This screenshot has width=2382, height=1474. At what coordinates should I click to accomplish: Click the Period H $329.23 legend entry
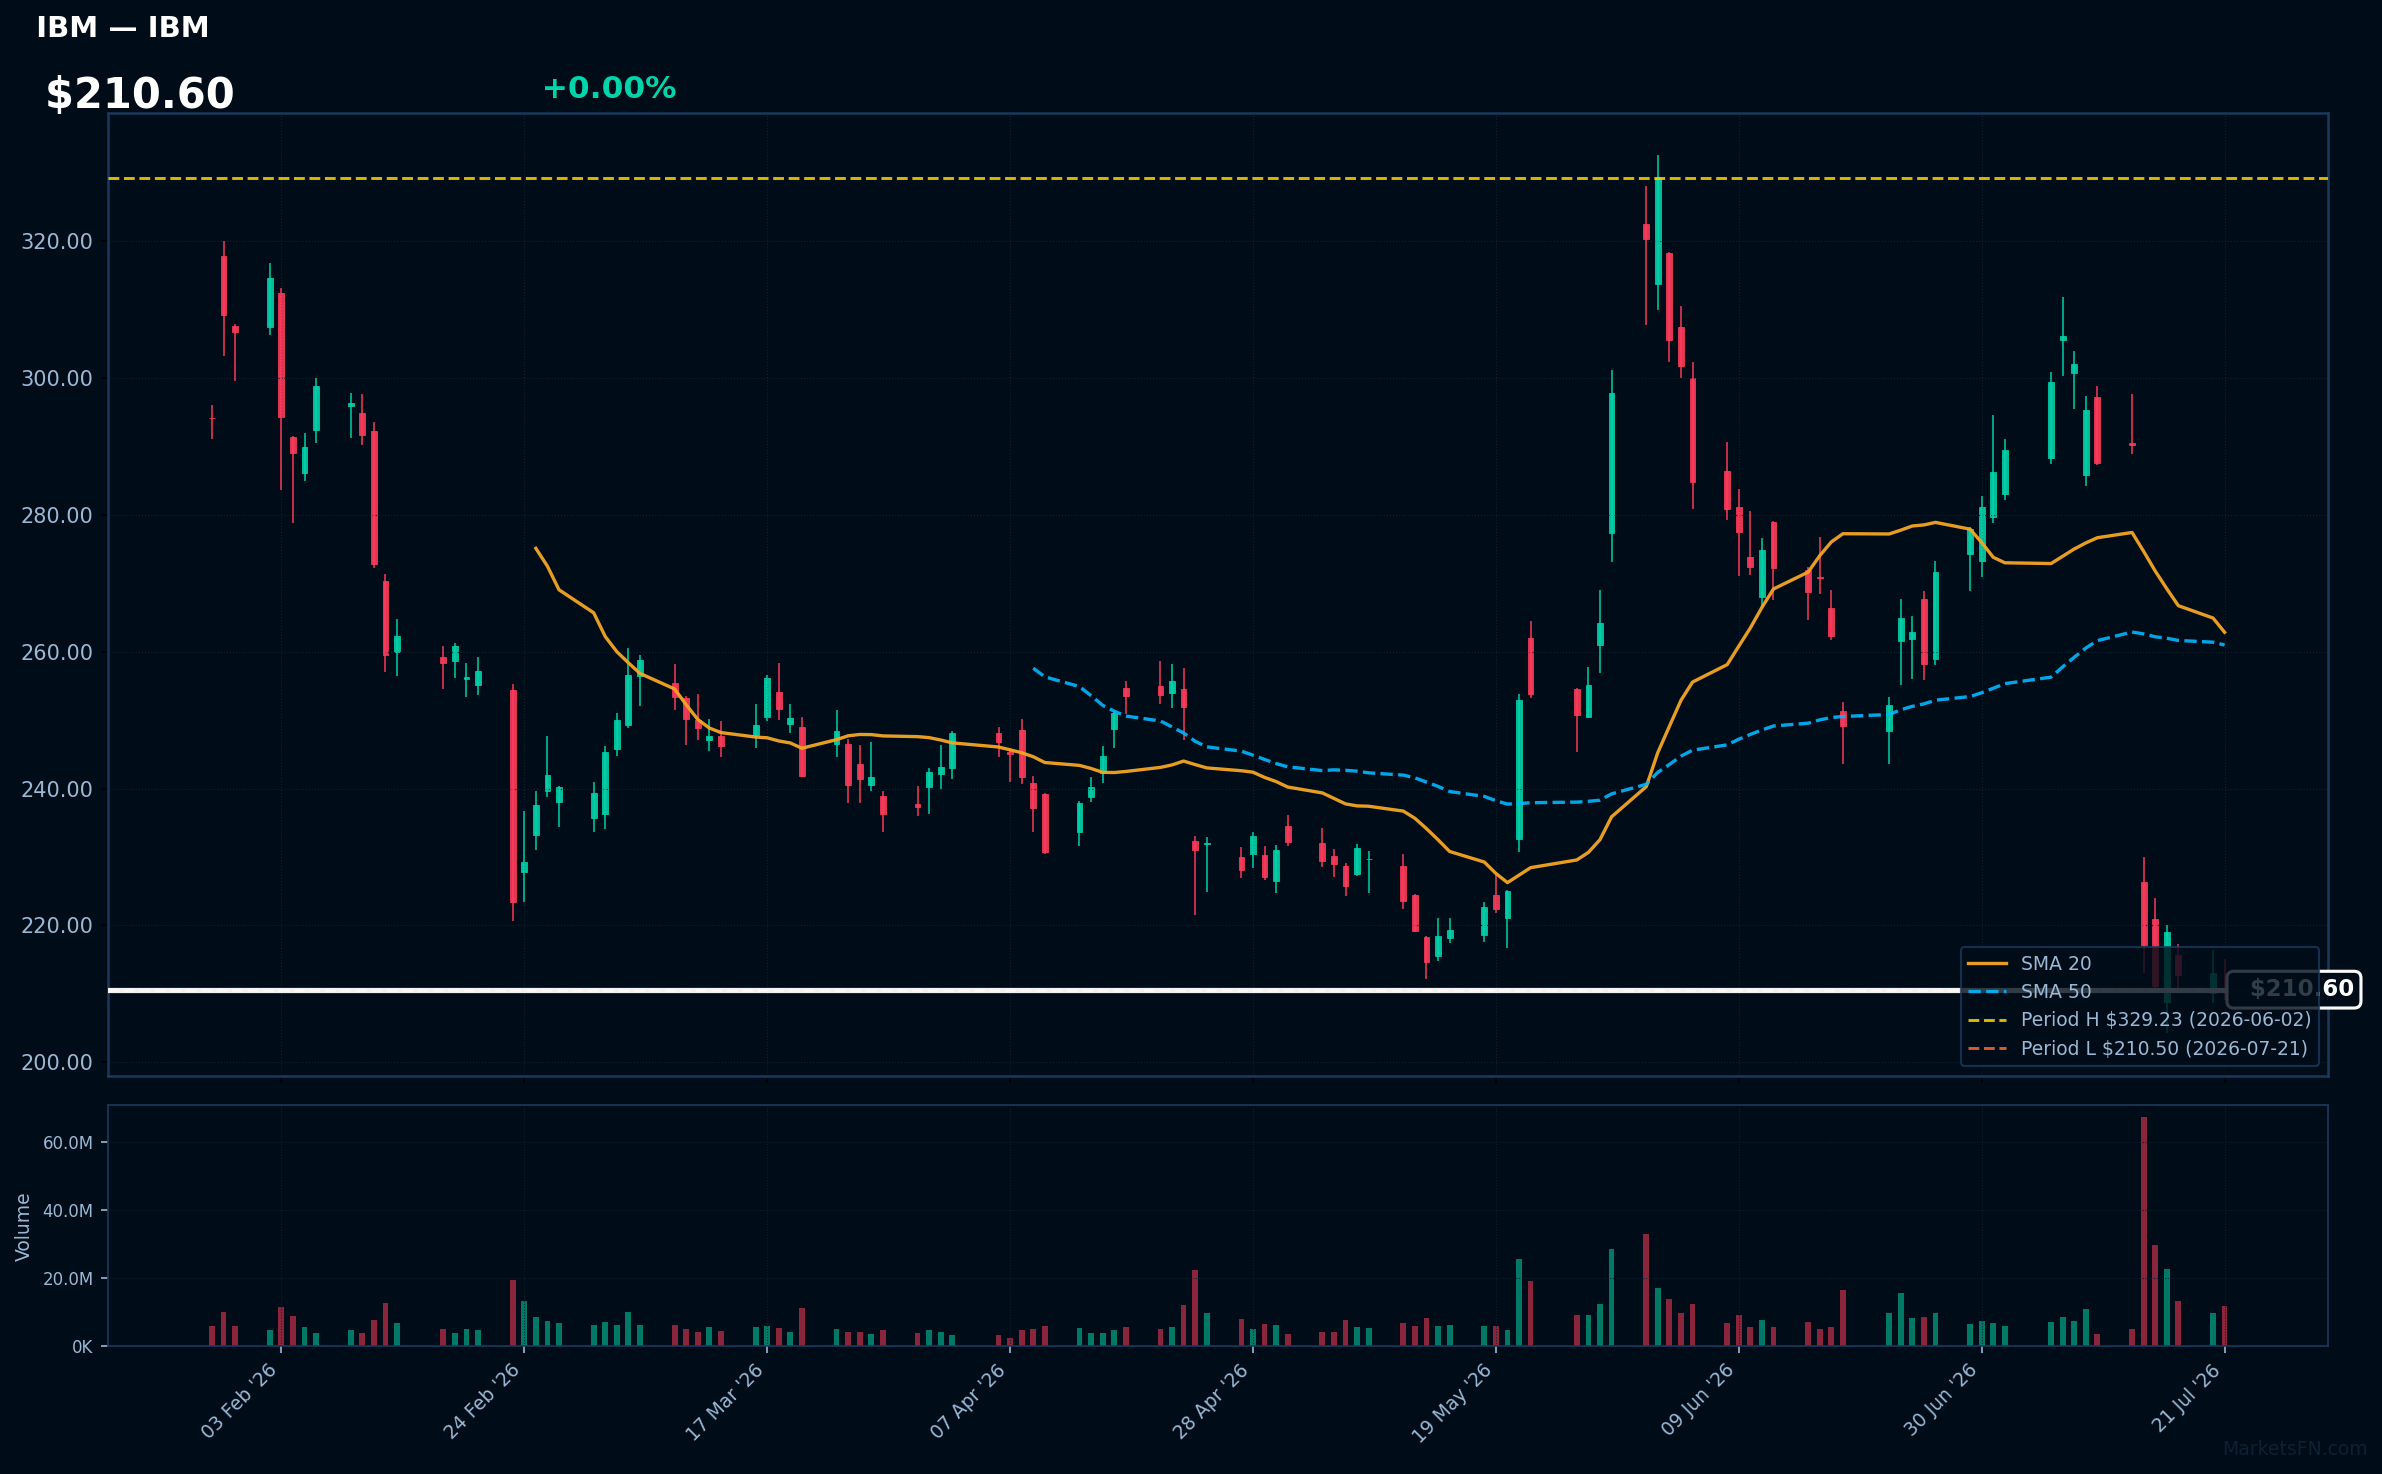pos(2140,1019)
